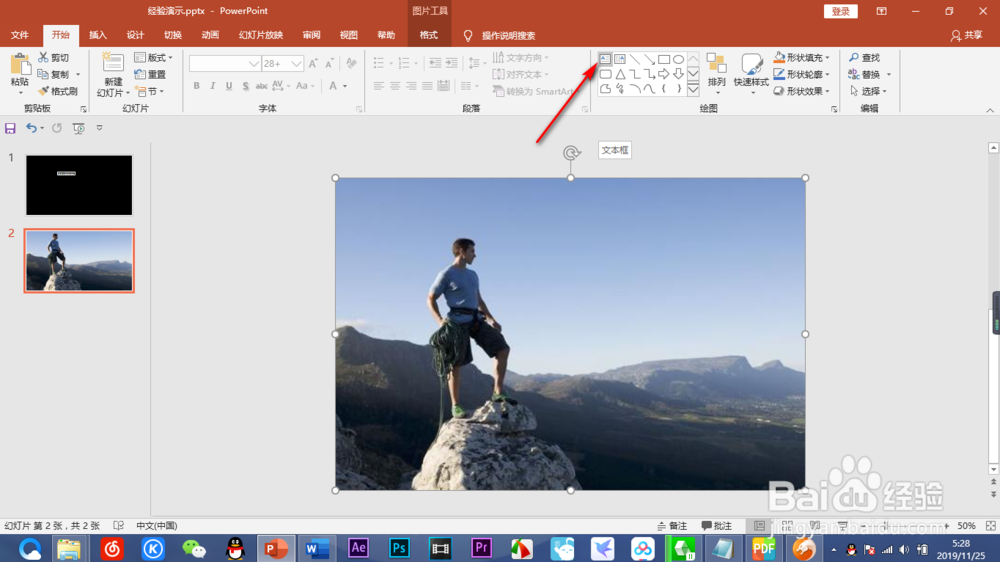Switch to normal view in status bar

coord(759,526)
